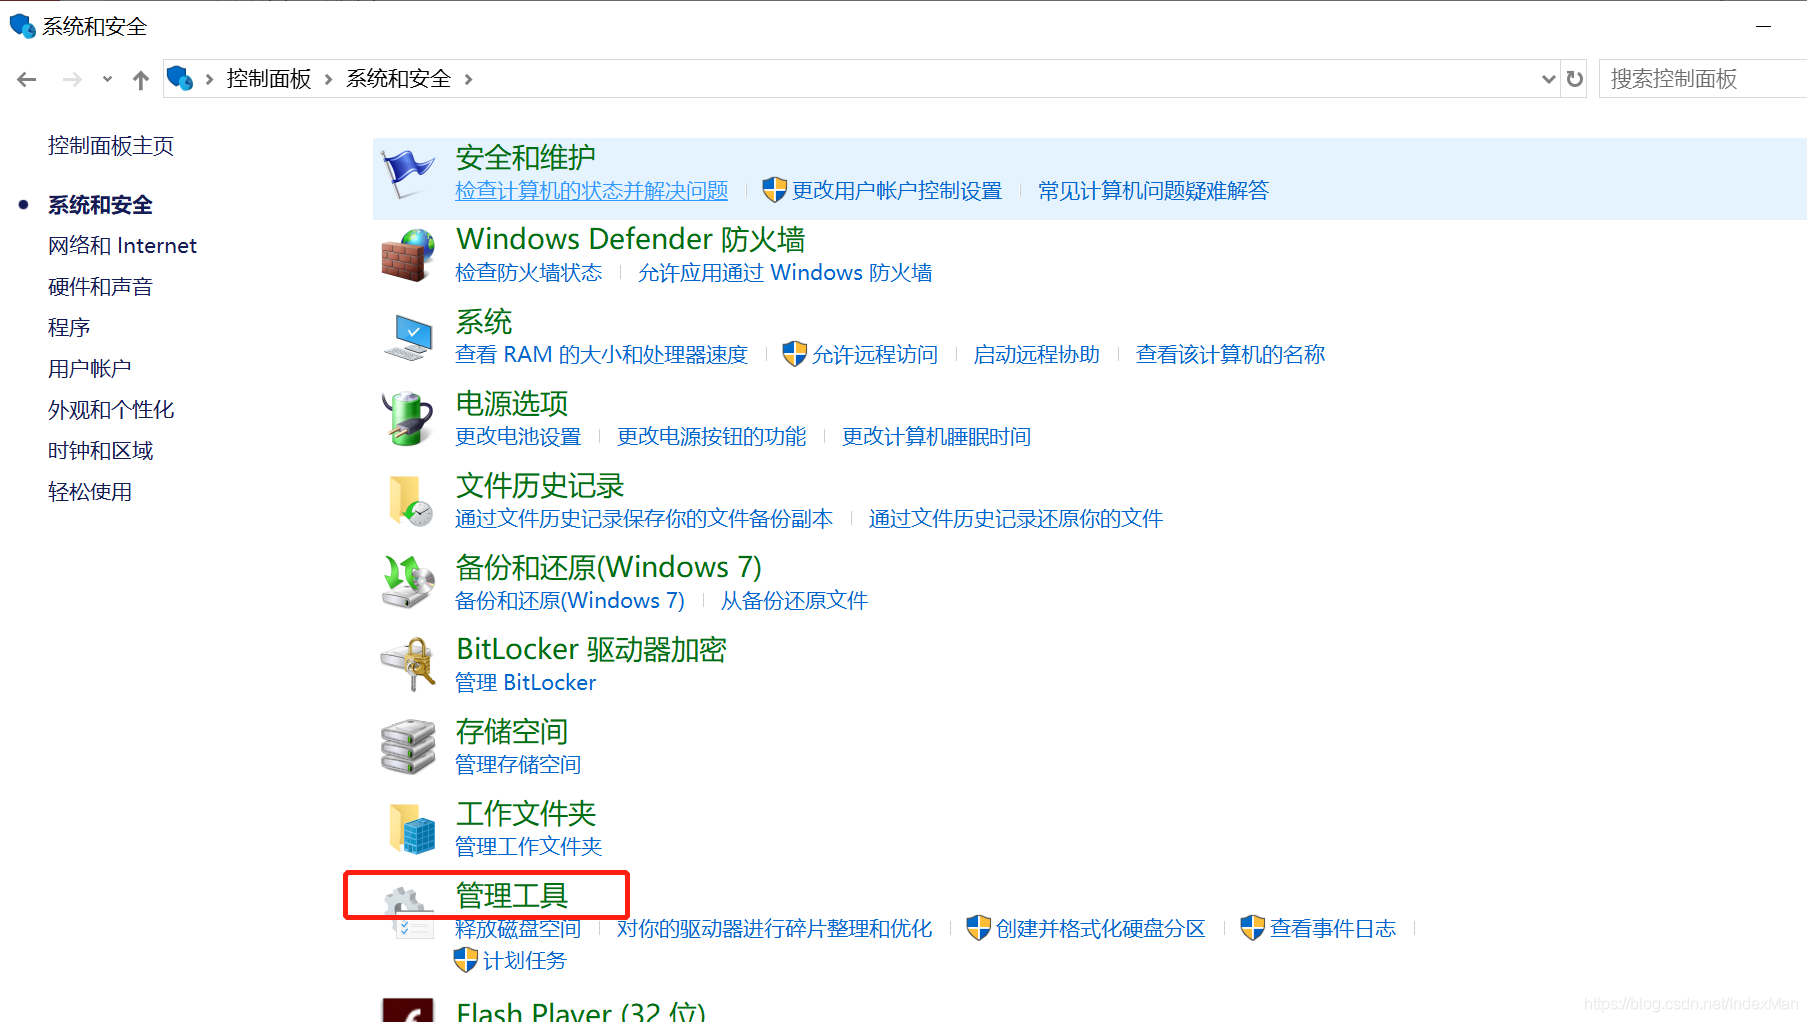Click the shield icon beside 查看事件日志
The height and width of the screenshot is (1022, 1807).
pyautogui.click(x=1252, y=928)
